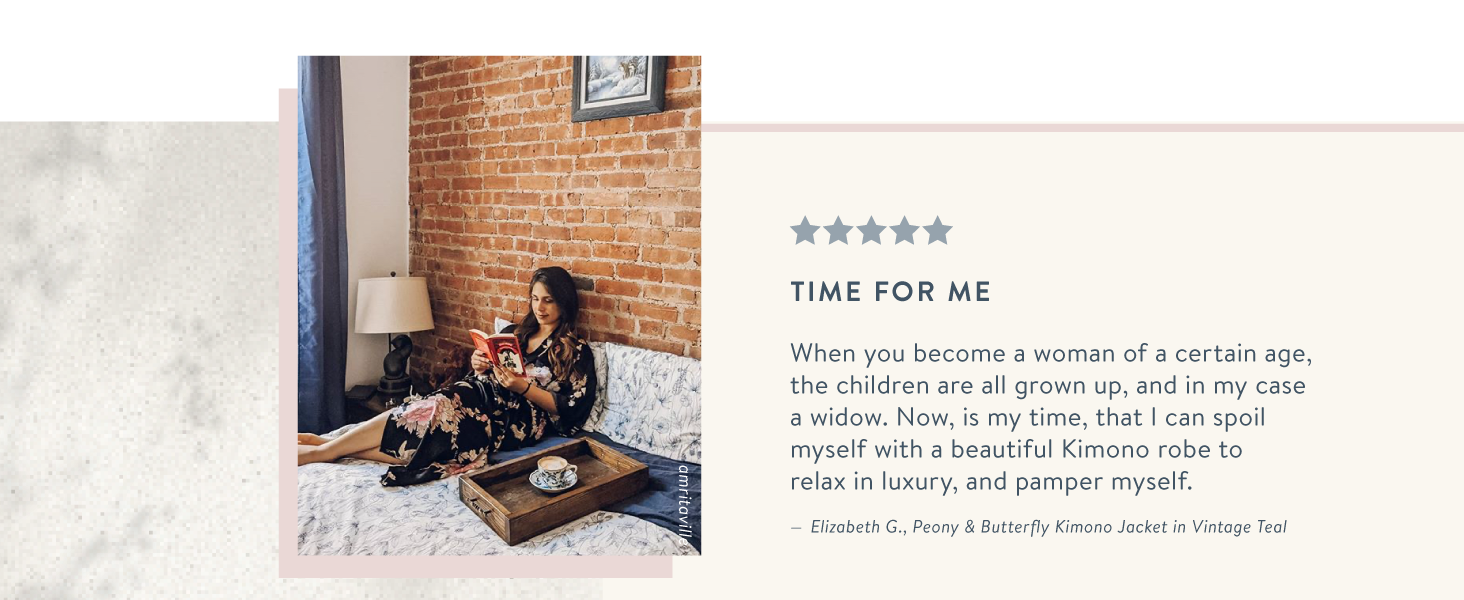Choose the fourth rating star
1464x600 pixels.
click(904, 231)
